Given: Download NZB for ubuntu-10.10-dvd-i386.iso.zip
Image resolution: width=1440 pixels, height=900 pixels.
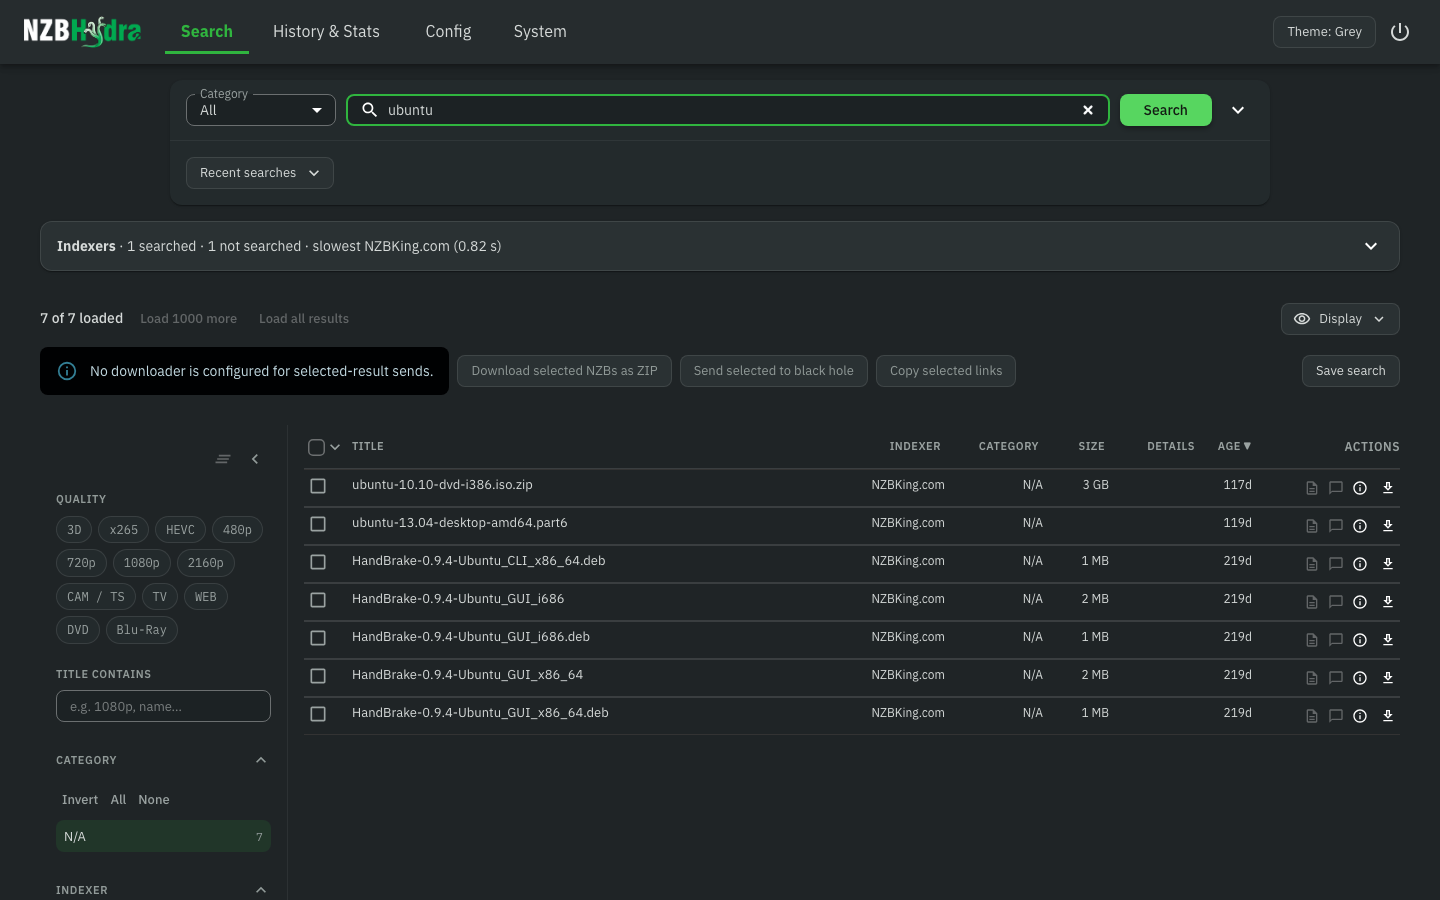Looking at the screenshot, I should [1388, 488].
